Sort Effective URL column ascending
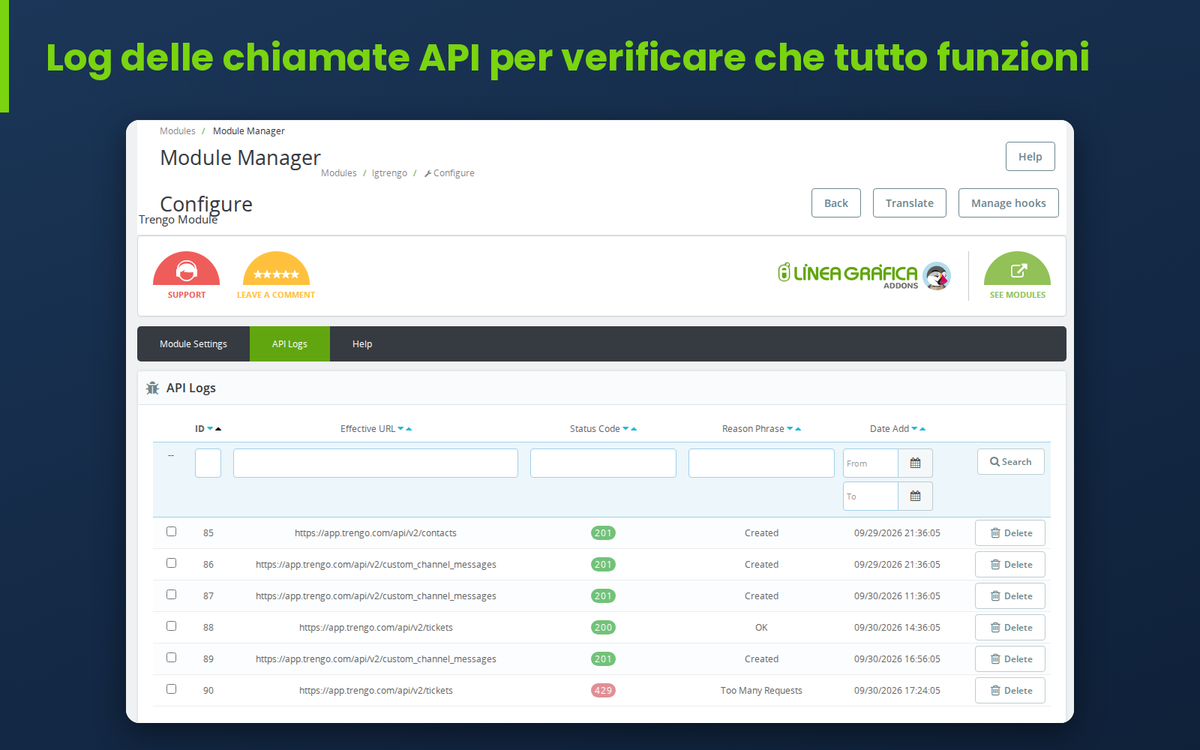 [409, 429]
